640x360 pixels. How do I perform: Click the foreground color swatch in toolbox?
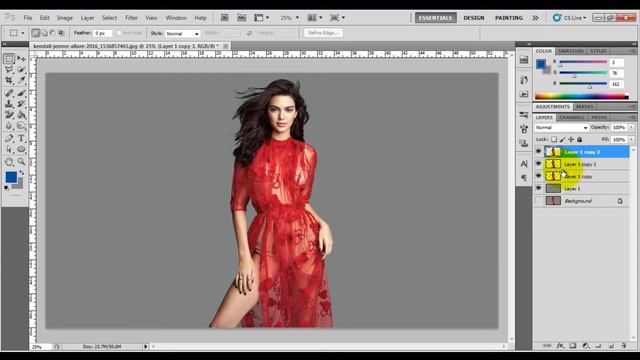11,177
